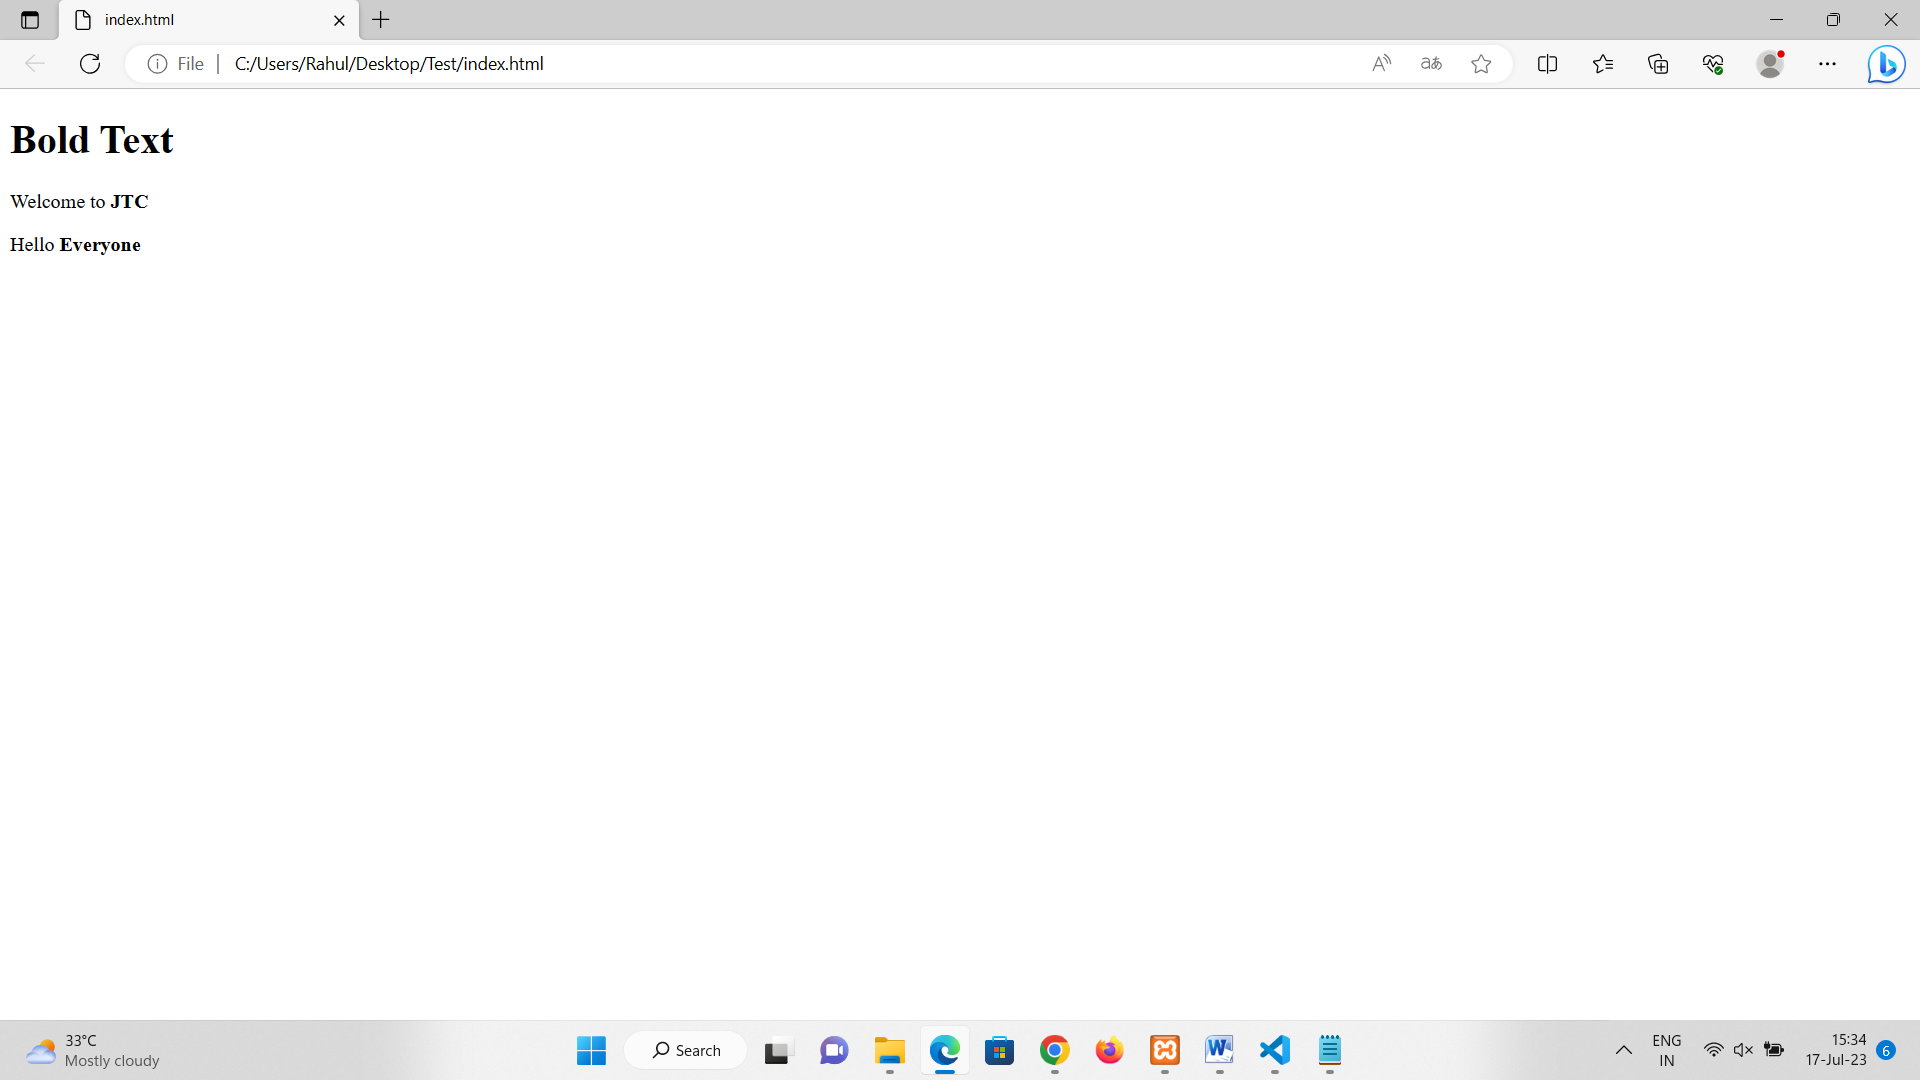
Task: View site information icon
Action: (157, 64)
